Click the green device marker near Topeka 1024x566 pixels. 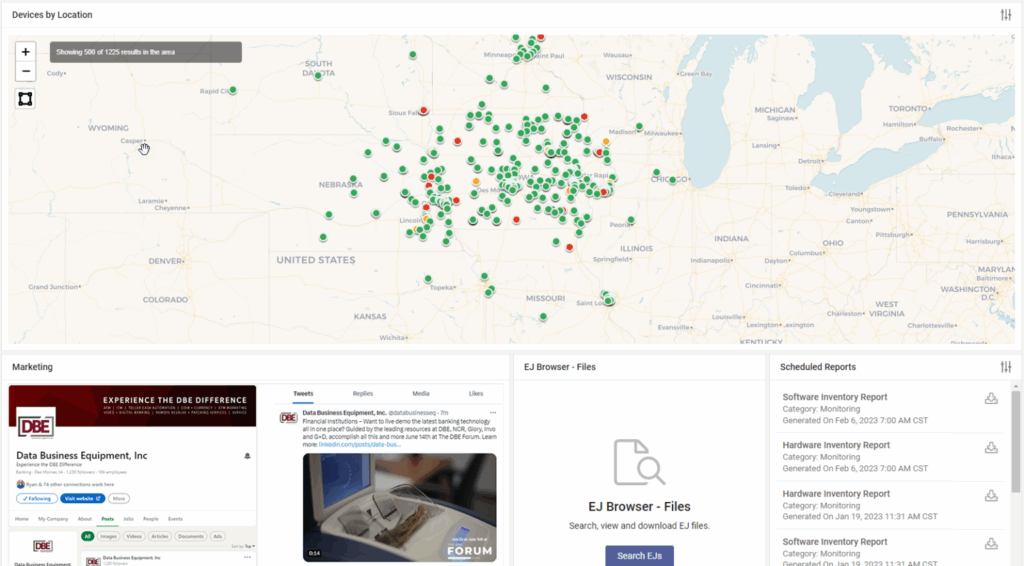pos(428,279)
